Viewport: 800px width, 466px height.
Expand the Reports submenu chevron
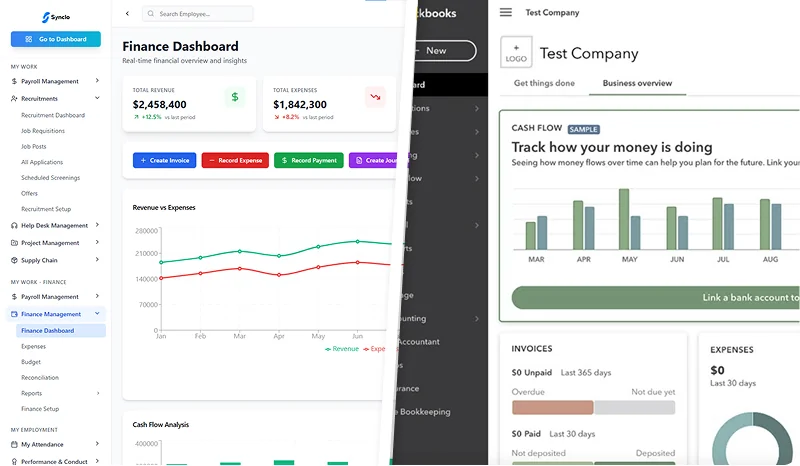(98, 393)
